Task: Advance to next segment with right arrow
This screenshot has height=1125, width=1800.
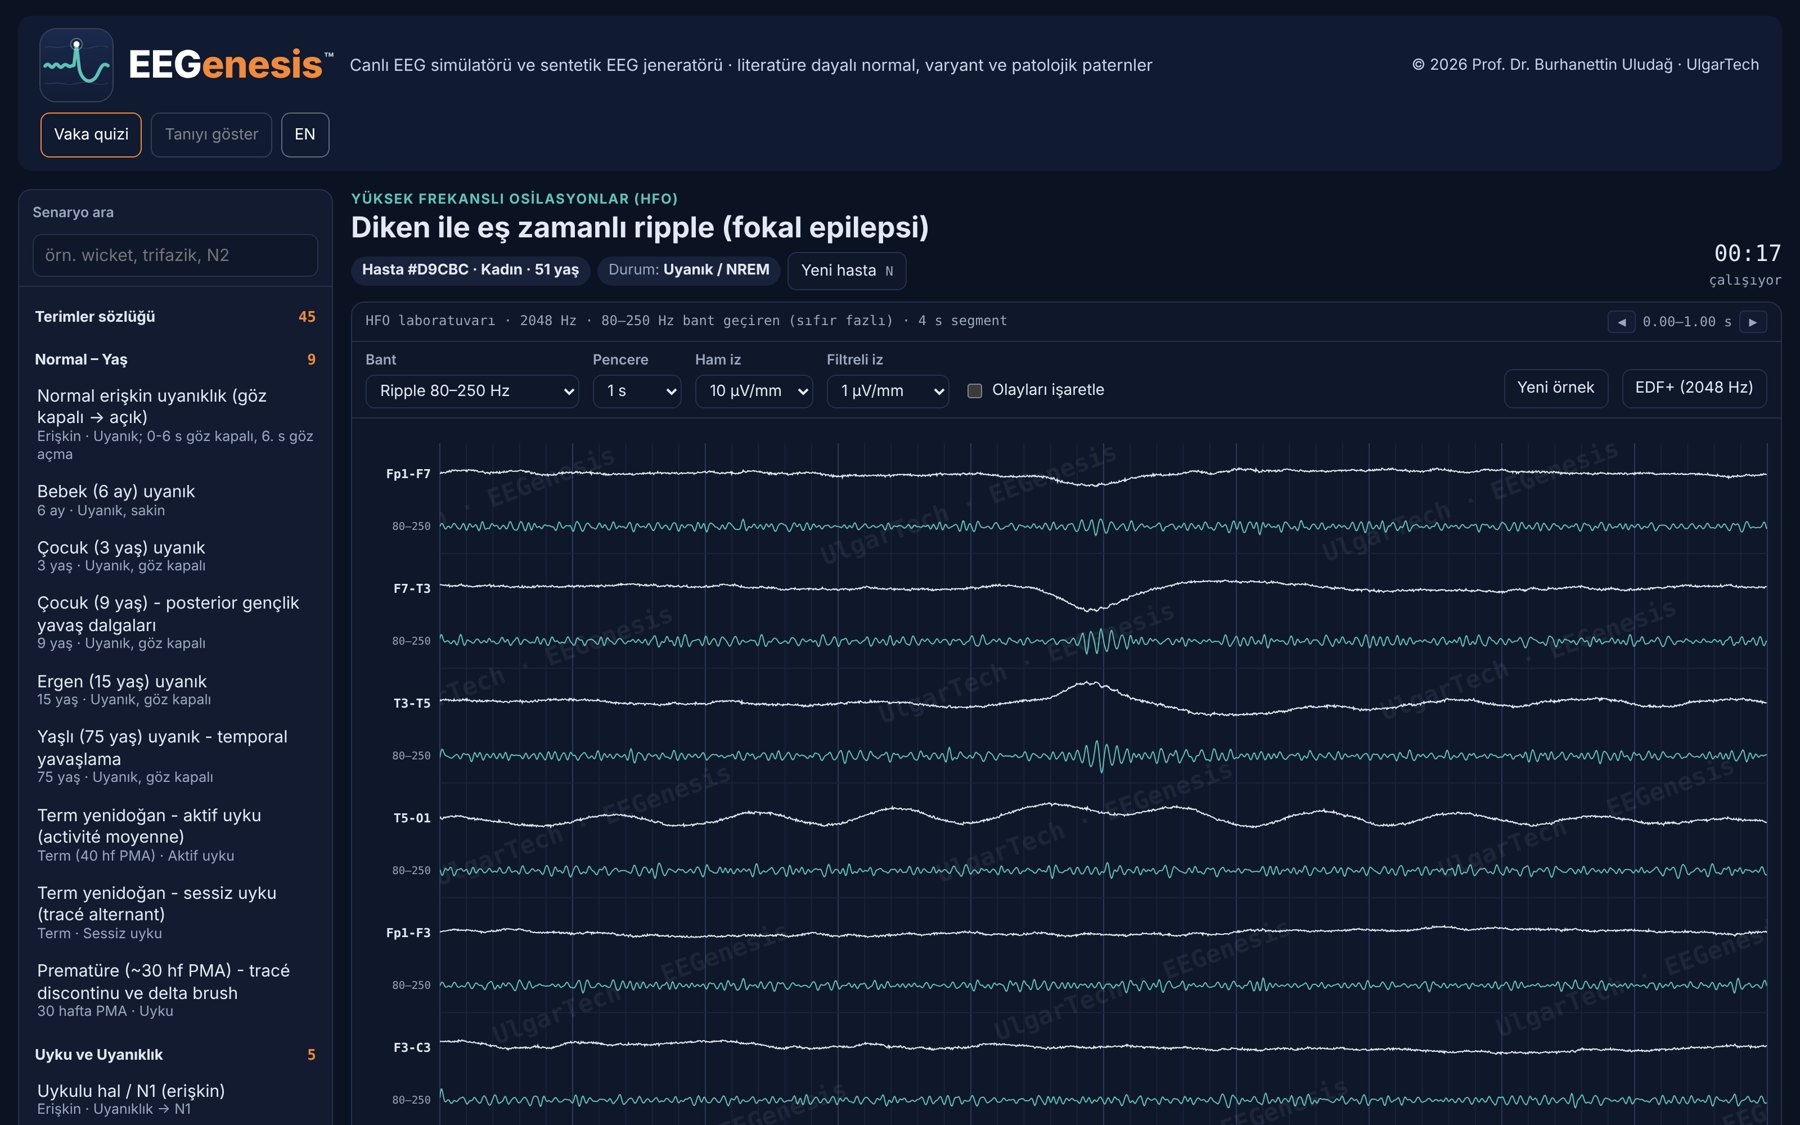Action: pos(1753,322)
